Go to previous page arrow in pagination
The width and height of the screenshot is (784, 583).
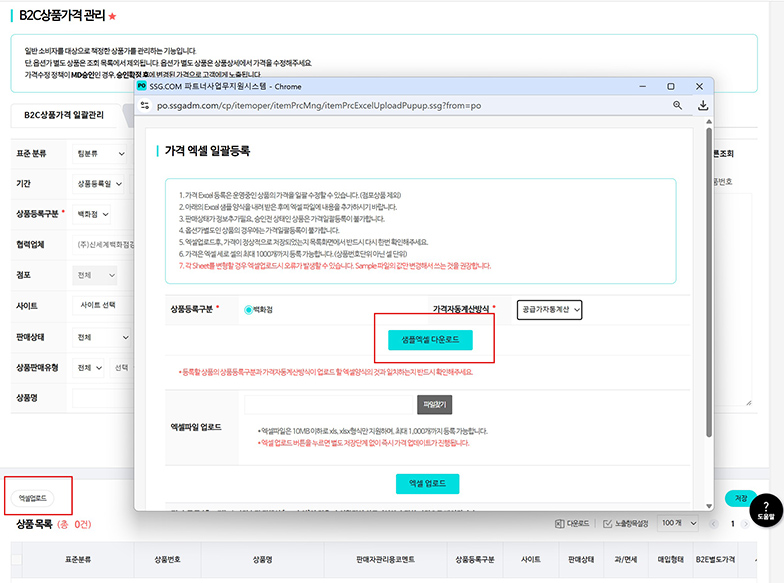click(714, 524)
